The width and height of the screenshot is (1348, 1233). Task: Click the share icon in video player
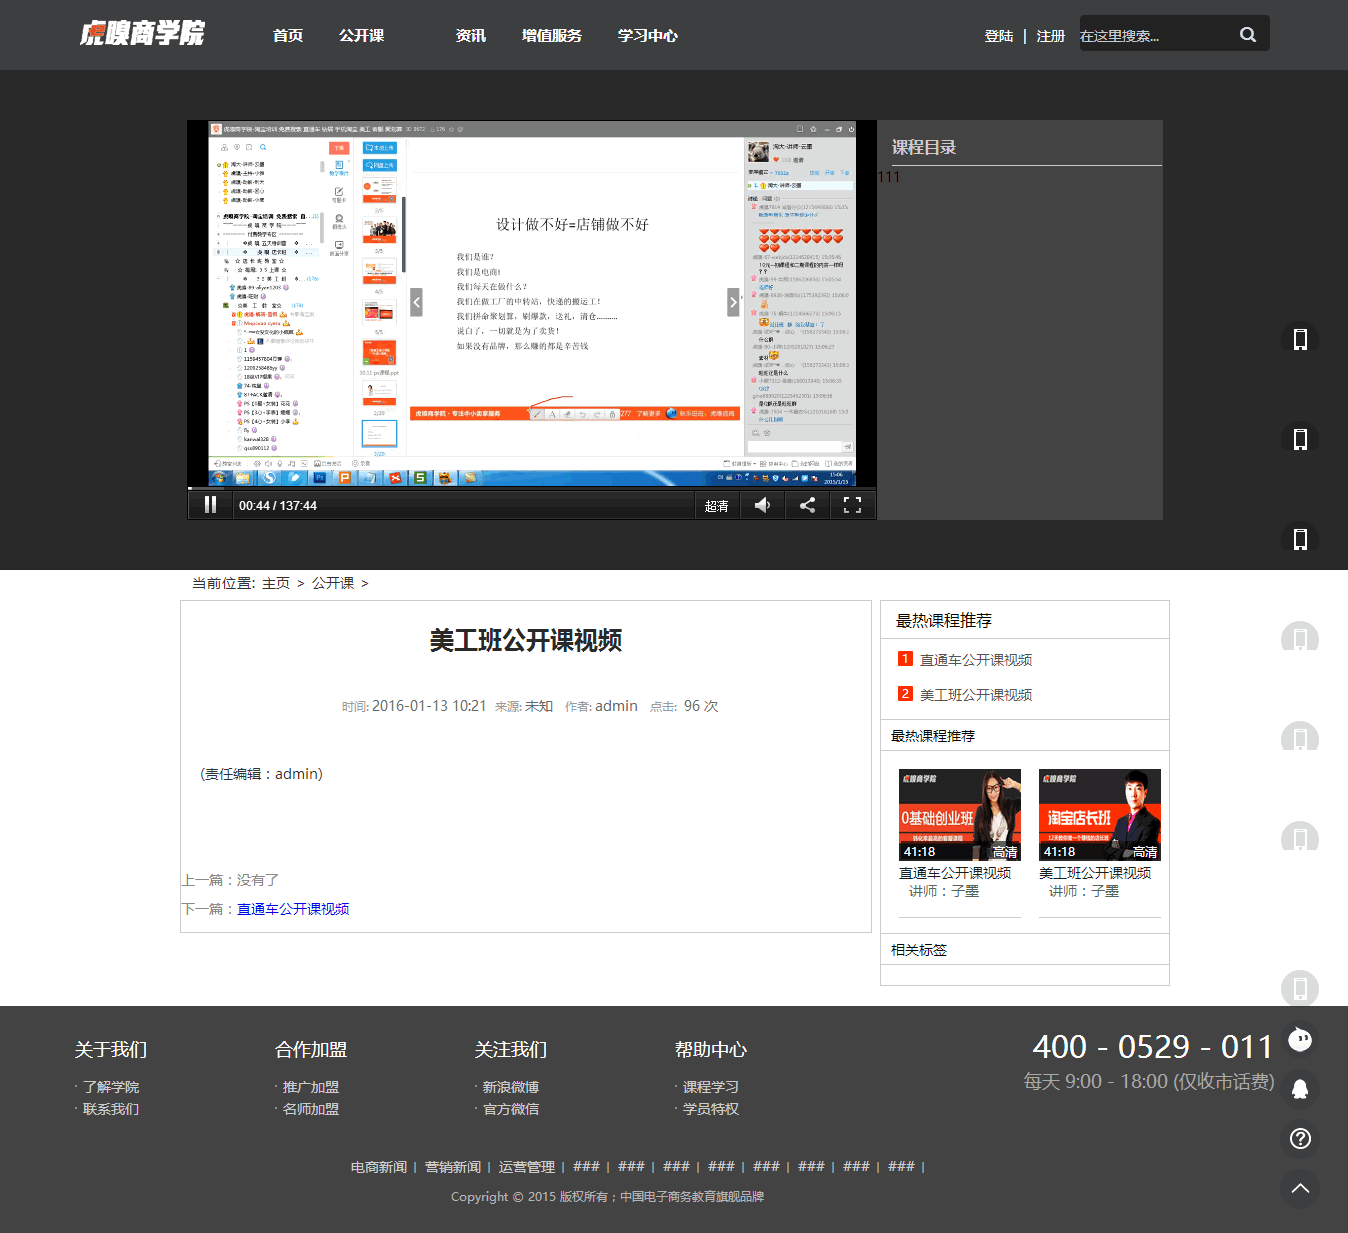[x=807, y=505]
